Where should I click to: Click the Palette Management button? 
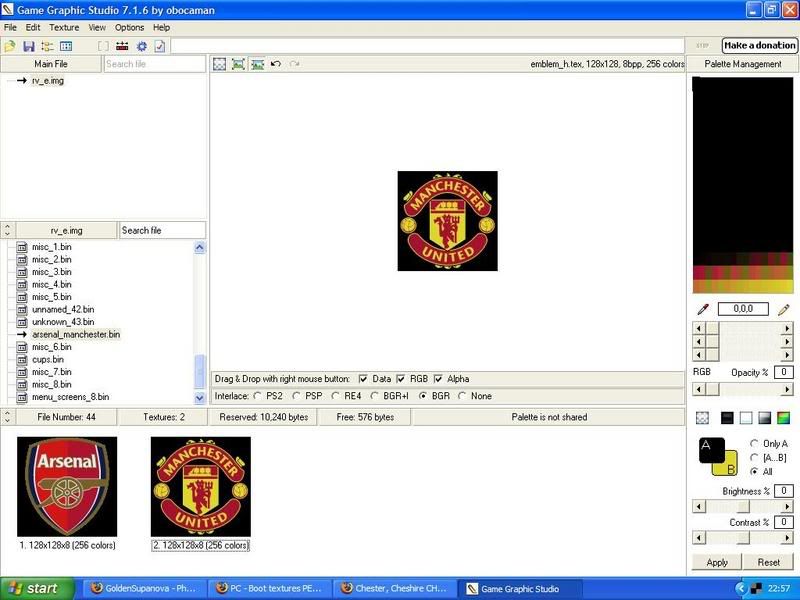[x=743, y=64]
